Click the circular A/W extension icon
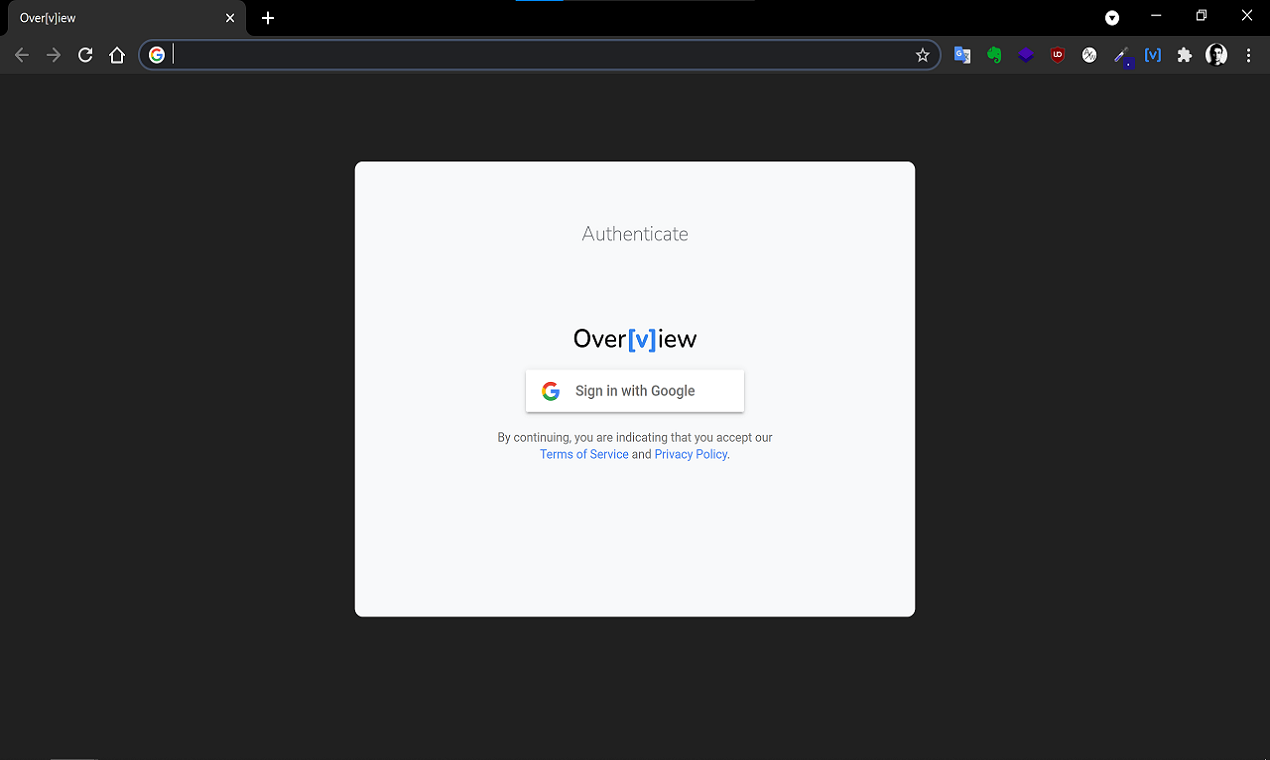 1089,55
